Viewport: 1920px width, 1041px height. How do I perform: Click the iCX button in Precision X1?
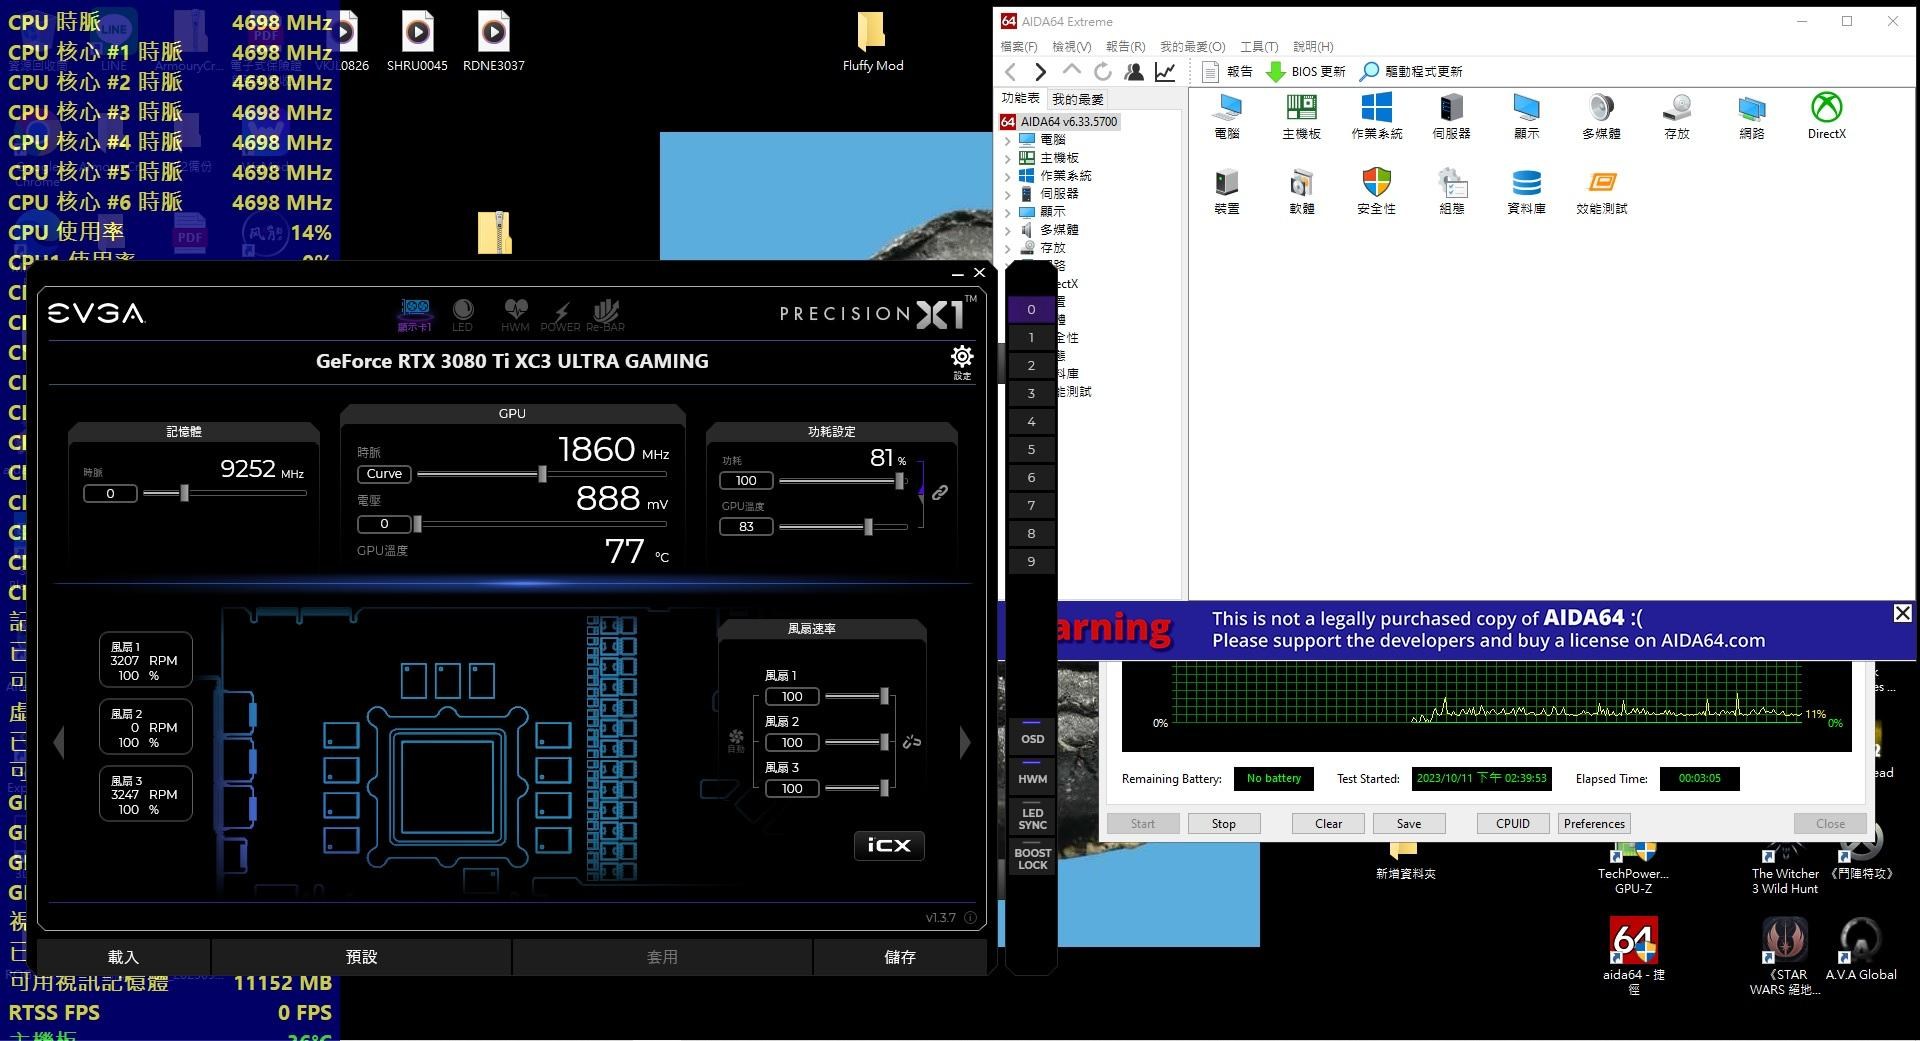tap(889, 845)
